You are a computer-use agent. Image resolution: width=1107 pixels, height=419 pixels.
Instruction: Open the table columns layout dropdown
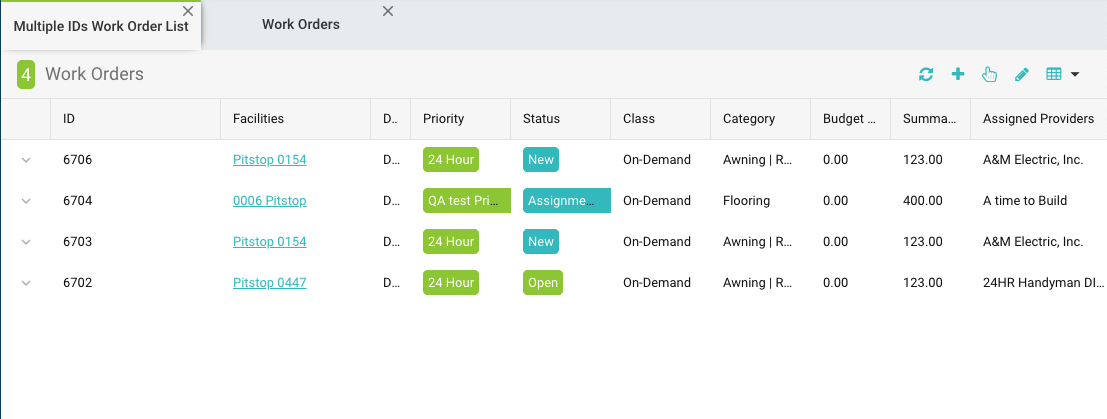click(x=1062, y=74)
